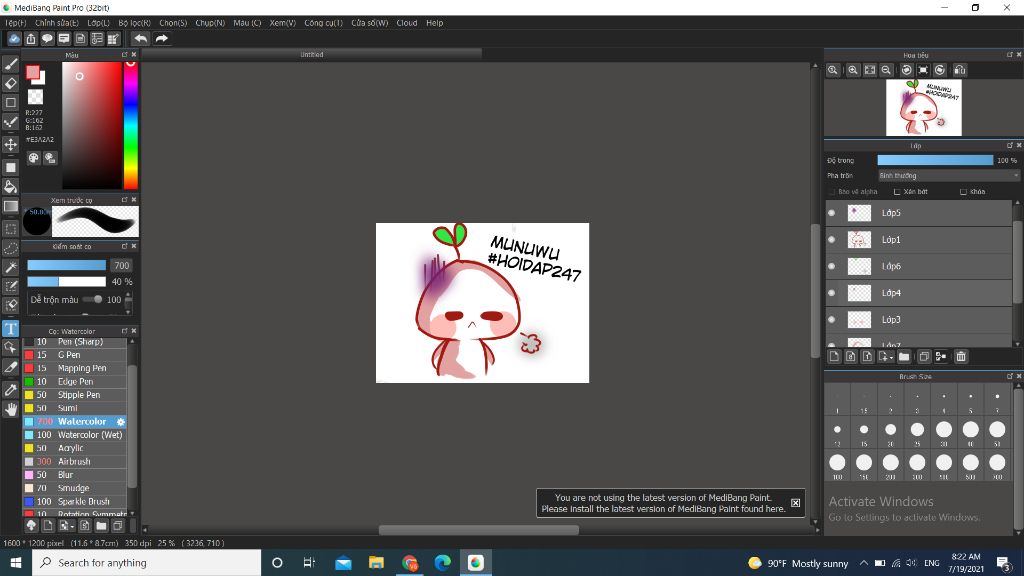Click Zoom In in the navigator panel

click(x=853, y=70)
